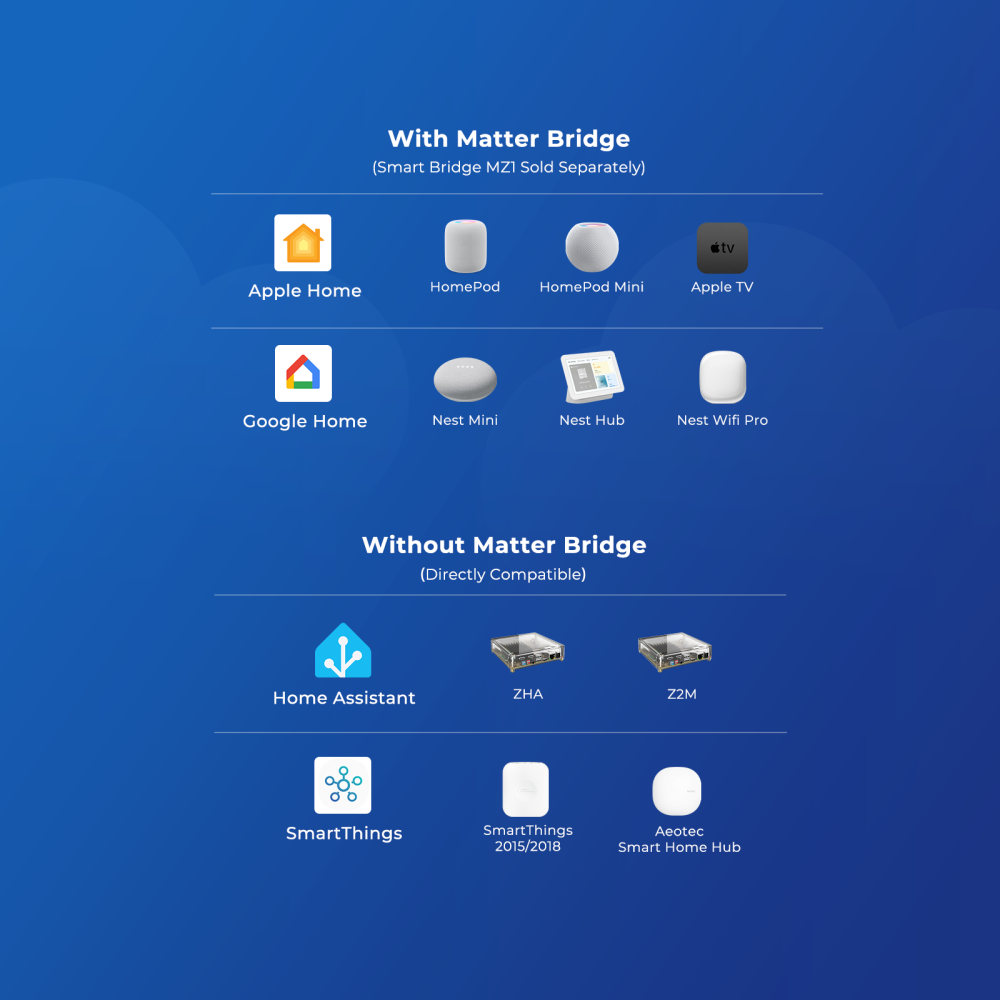Click the device image above ZHA
Screen dimensions: 1000x1000
(528, 652)
